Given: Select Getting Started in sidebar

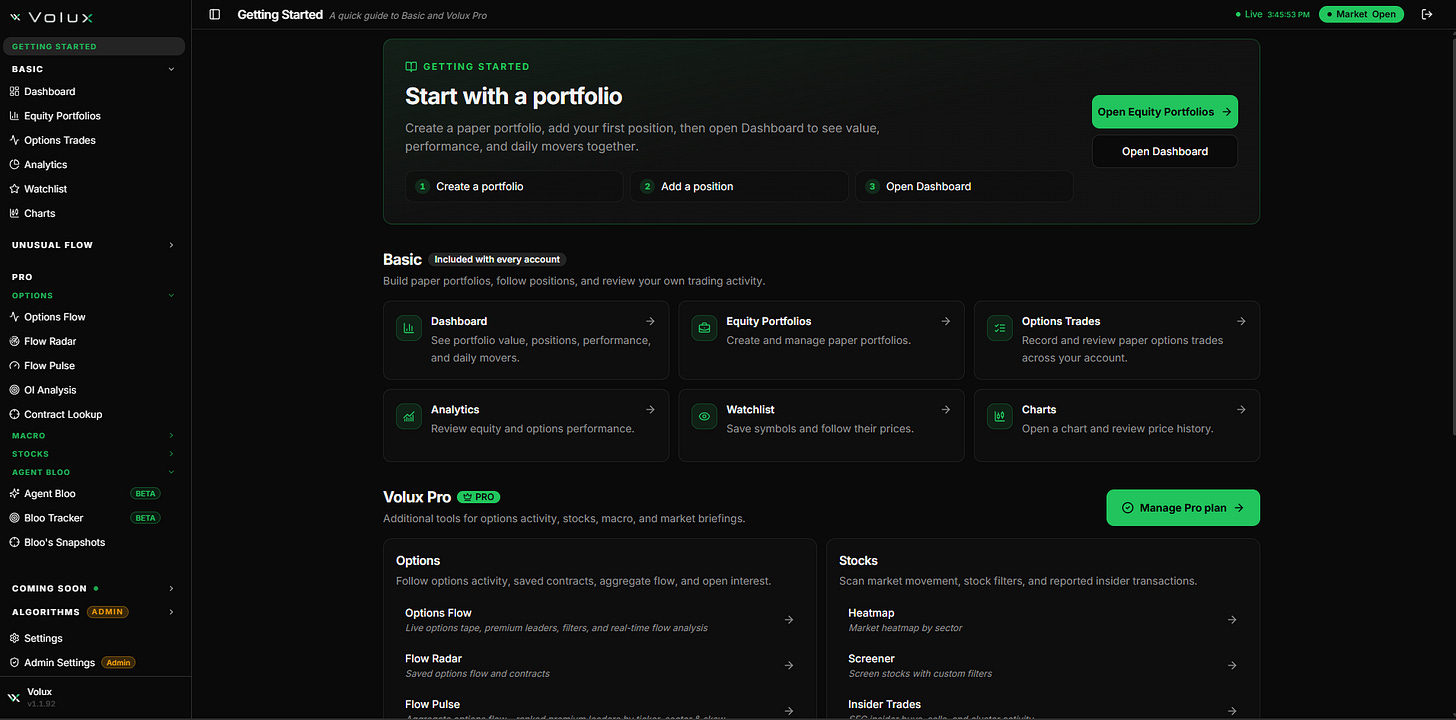Looking at the screenshot, I should point(95,46).
